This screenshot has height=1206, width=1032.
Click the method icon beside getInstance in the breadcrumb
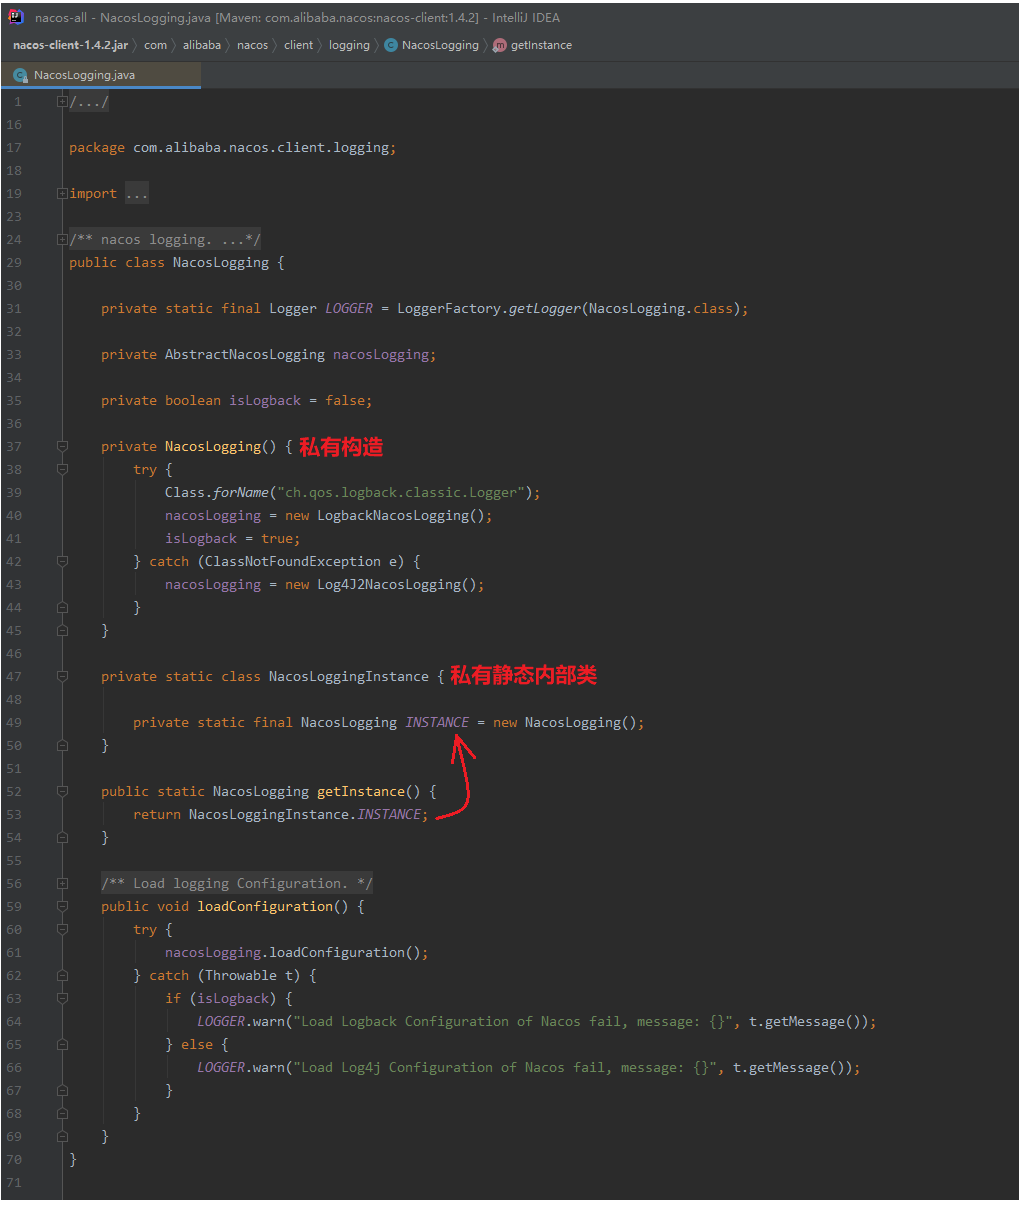[500, 45]
